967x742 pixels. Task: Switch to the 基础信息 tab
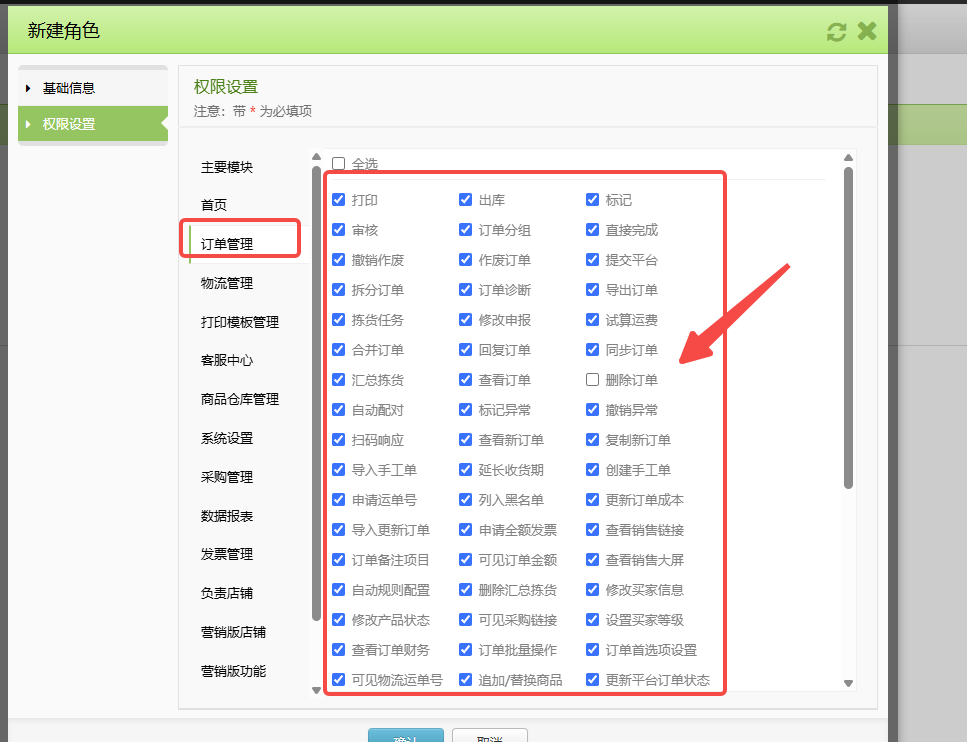[92, 88]
